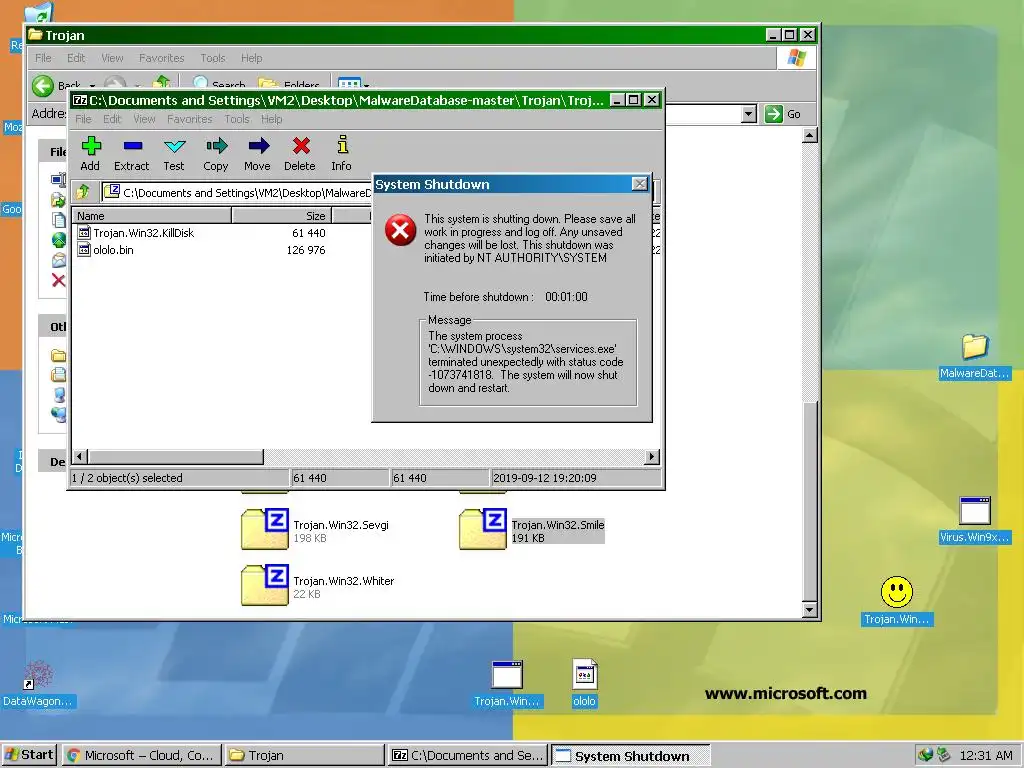Switch to 7-Zip C:\Documents taskbar item
This screenshot has width=1024, height=768.
(x=468, y=756)
